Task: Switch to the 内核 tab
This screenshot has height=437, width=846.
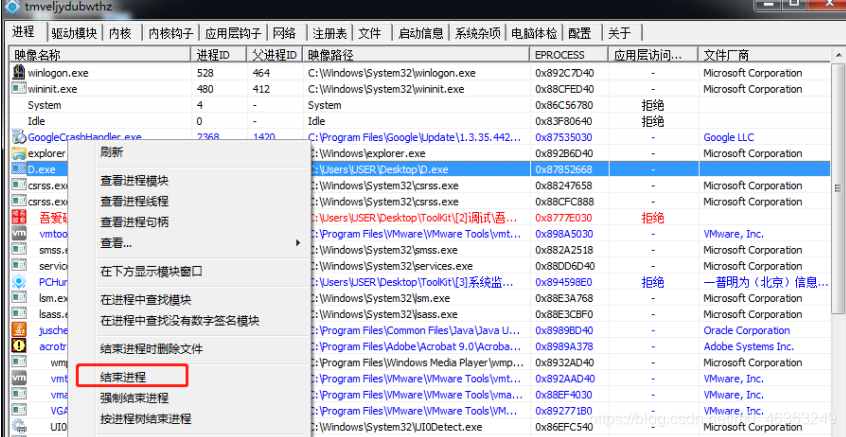Action: pos(120,33)
